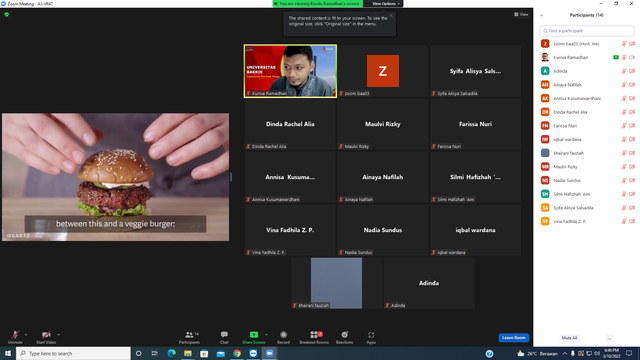Viewport: 640px width, 360px height.
Task: Open audio options arrow beside Unmute
Action: 26,335
